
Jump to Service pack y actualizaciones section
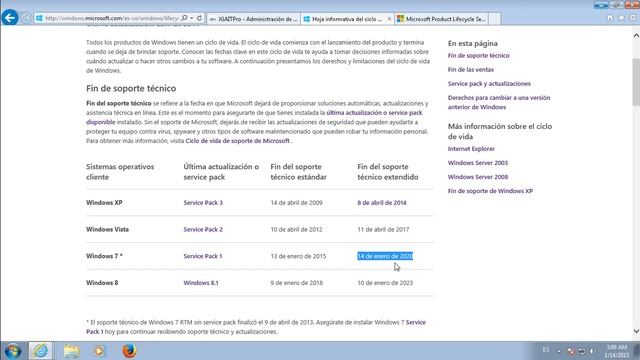point(489,84)
